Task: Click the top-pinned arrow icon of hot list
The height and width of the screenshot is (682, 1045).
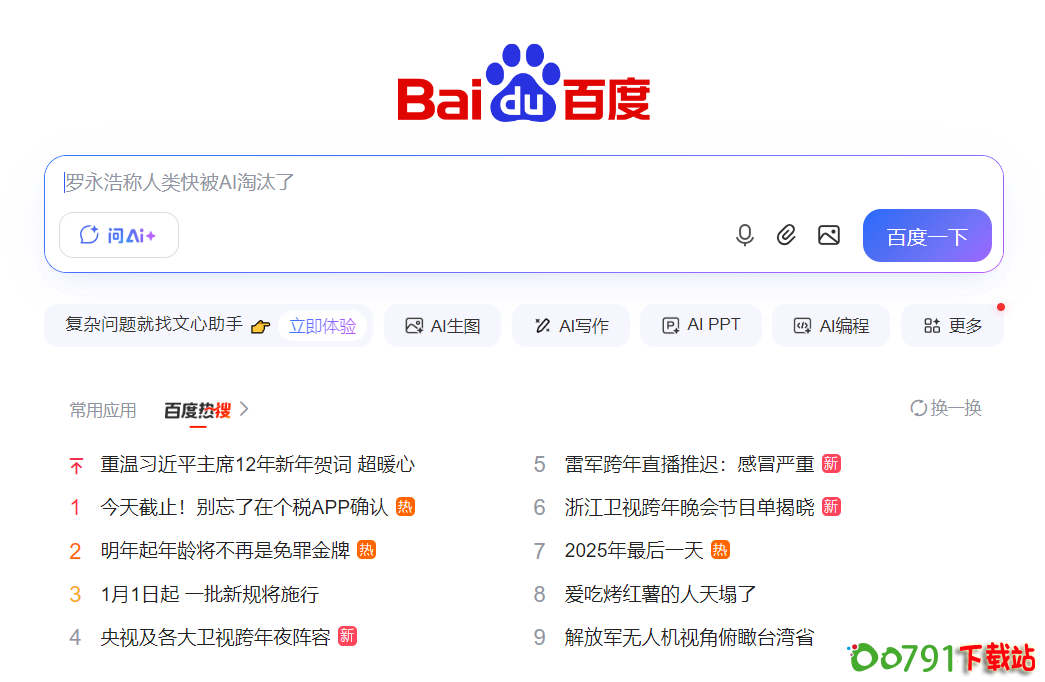Action: (x=76, y=465)
